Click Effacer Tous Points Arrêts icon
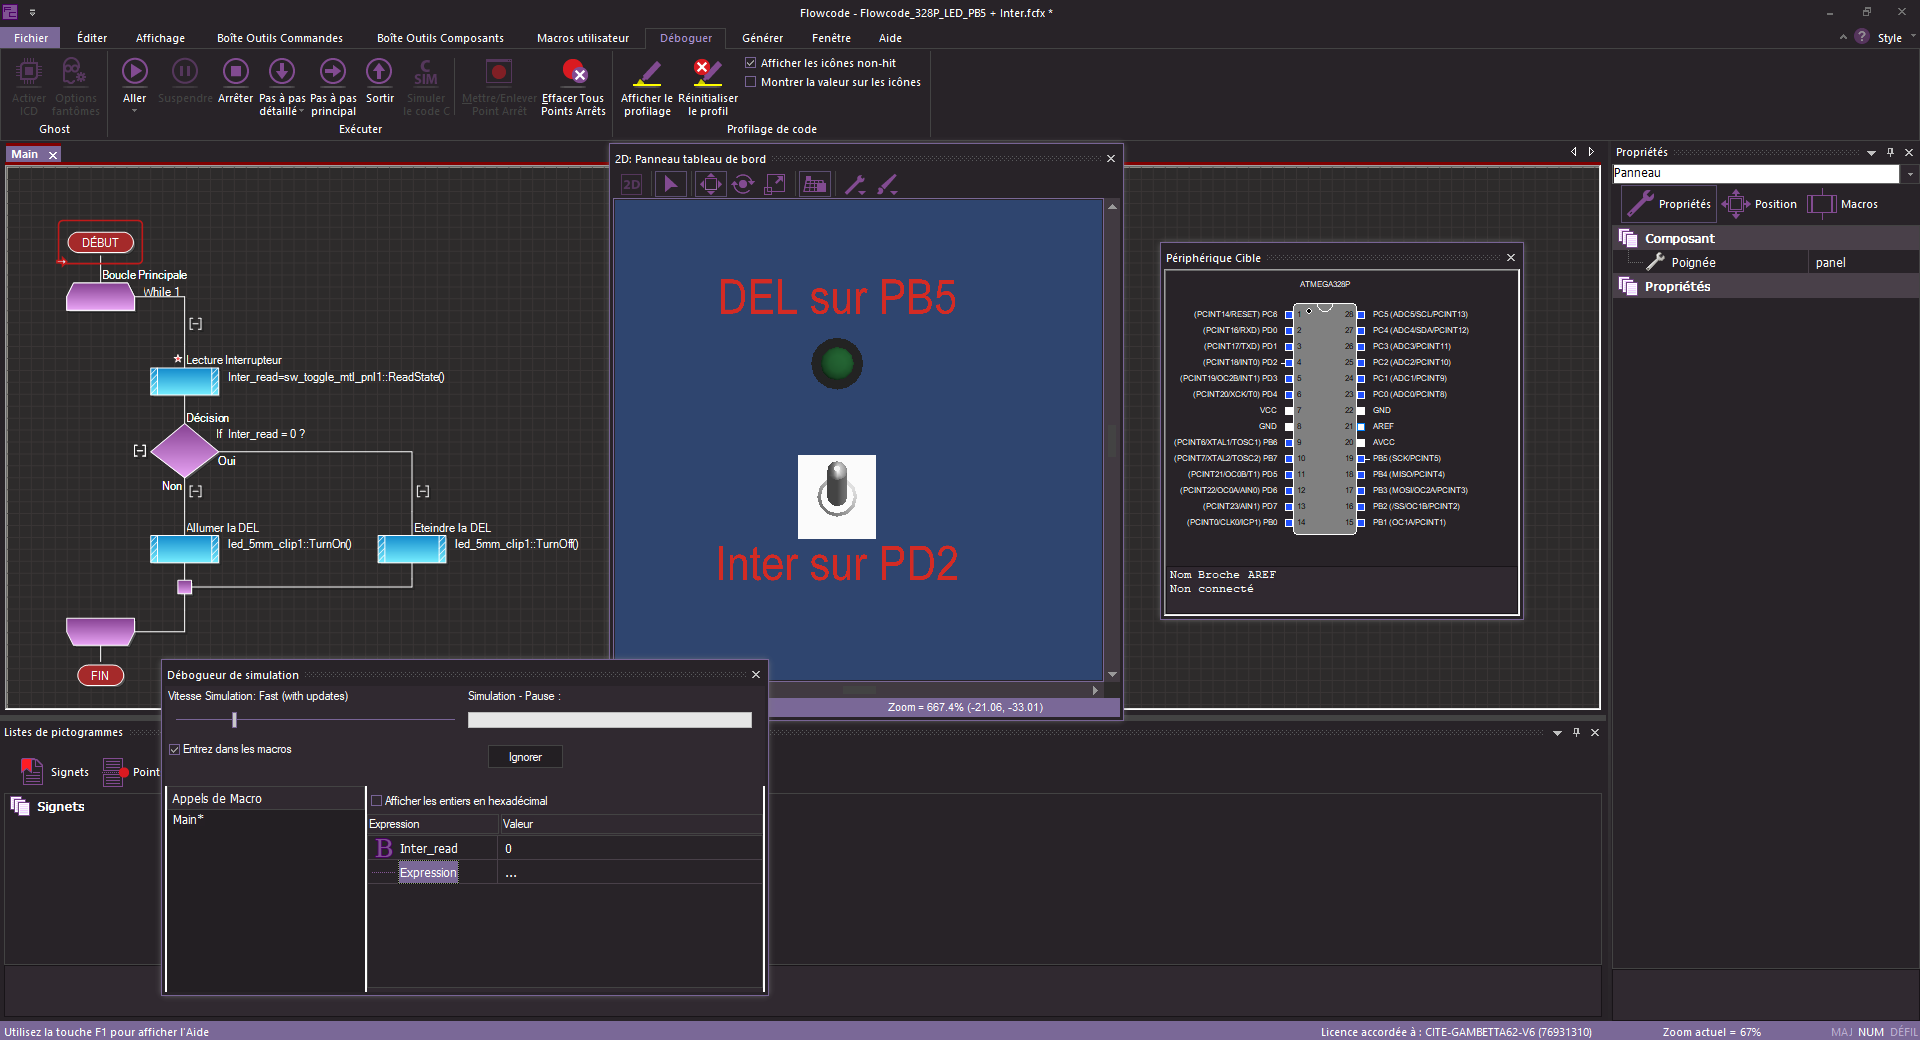This screenshot has width=1920, height=1040. pyautogui.click(x=573, y=72)
